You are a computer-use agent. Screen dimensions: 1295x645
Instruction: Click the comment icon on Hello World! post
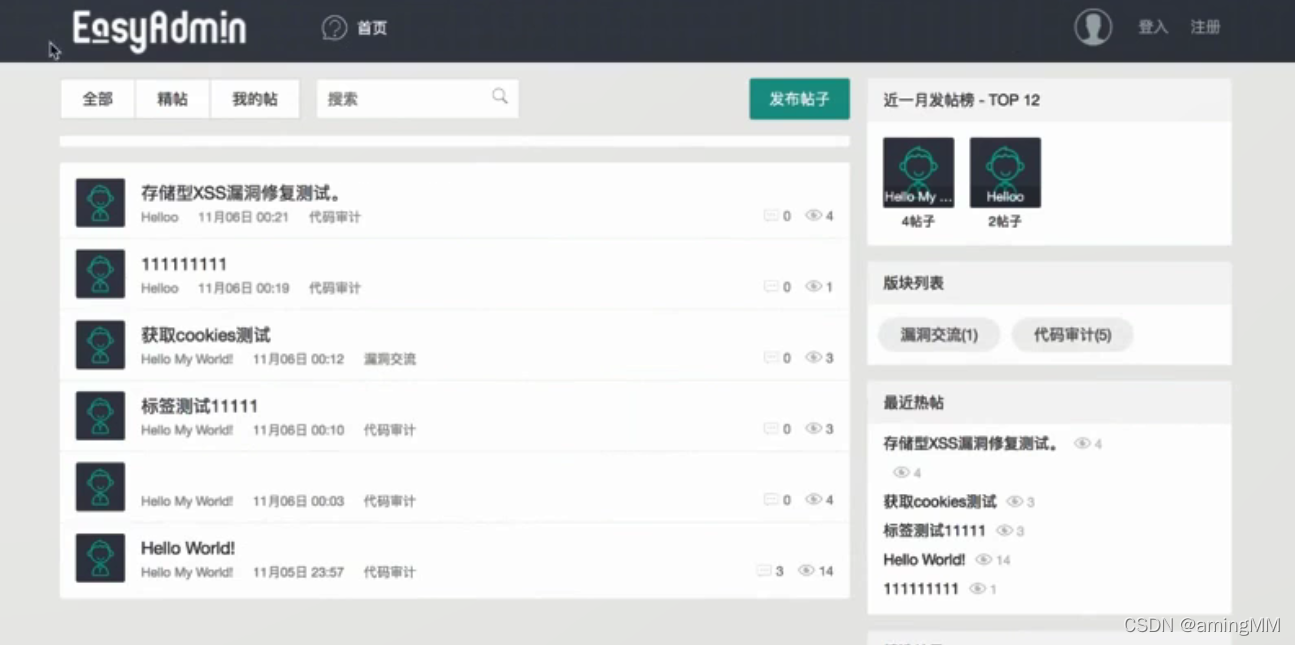pyautogui.click(x=771, y=570)
